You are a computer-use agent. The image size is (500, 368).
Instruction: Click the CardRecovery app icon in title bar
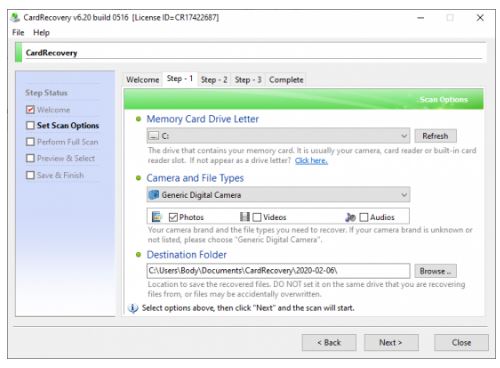[15, 17]
